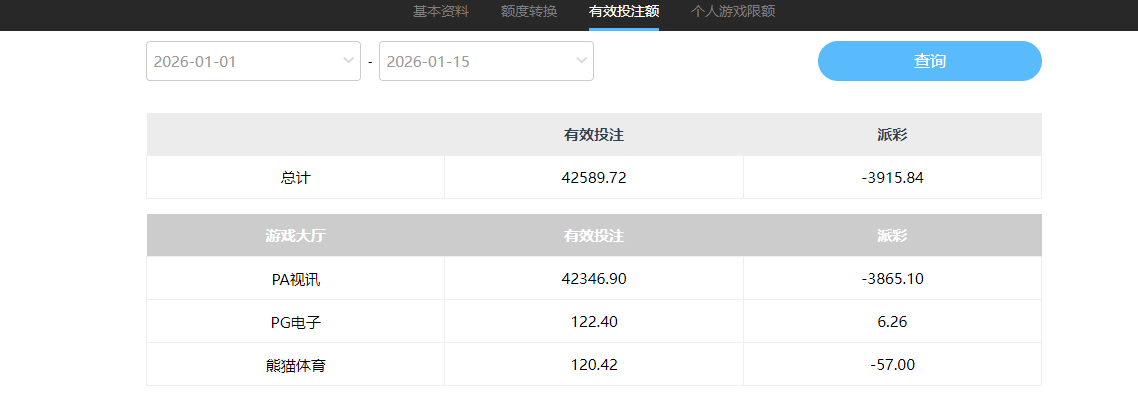
Task: Click the 总计 total row label
Action: coord(296,178)
